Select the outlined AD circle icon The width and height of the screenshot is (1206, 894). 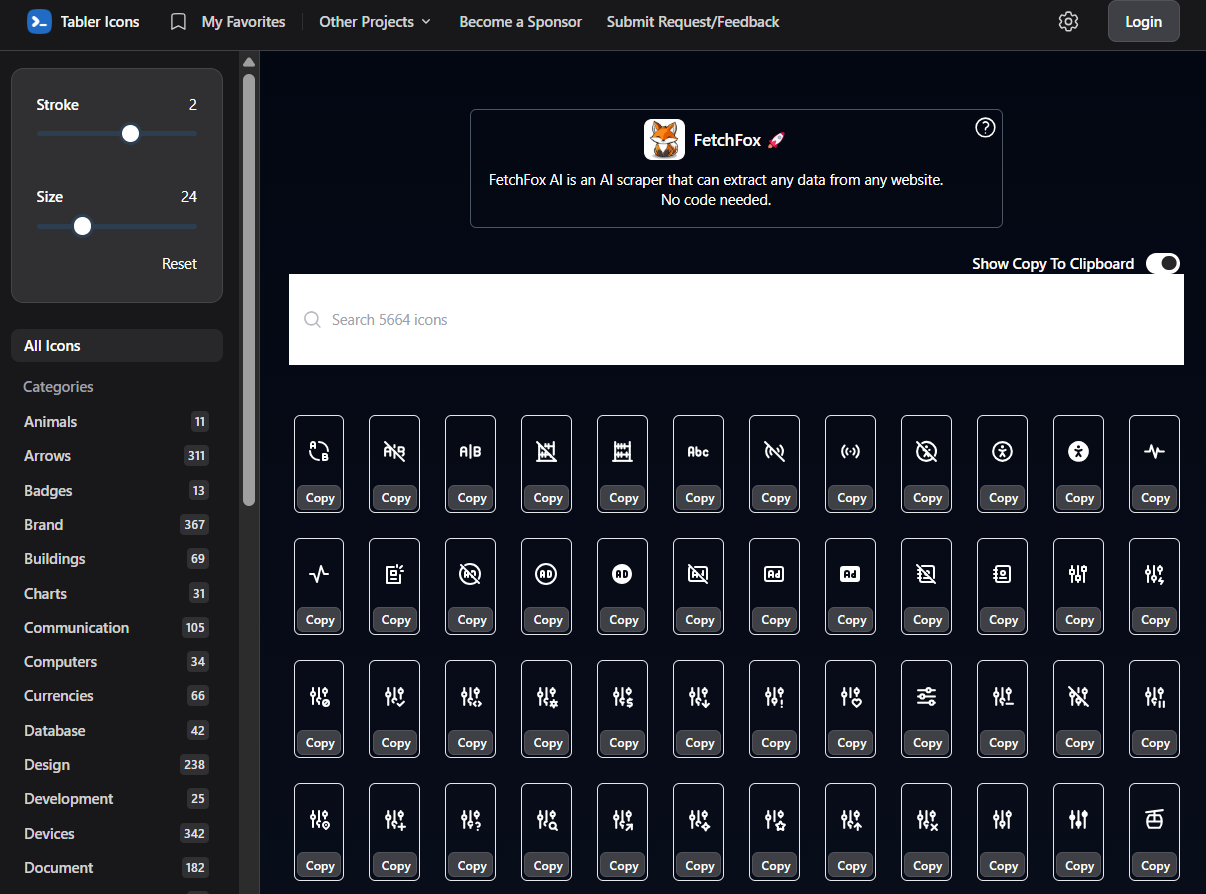[x=547, y=574]
